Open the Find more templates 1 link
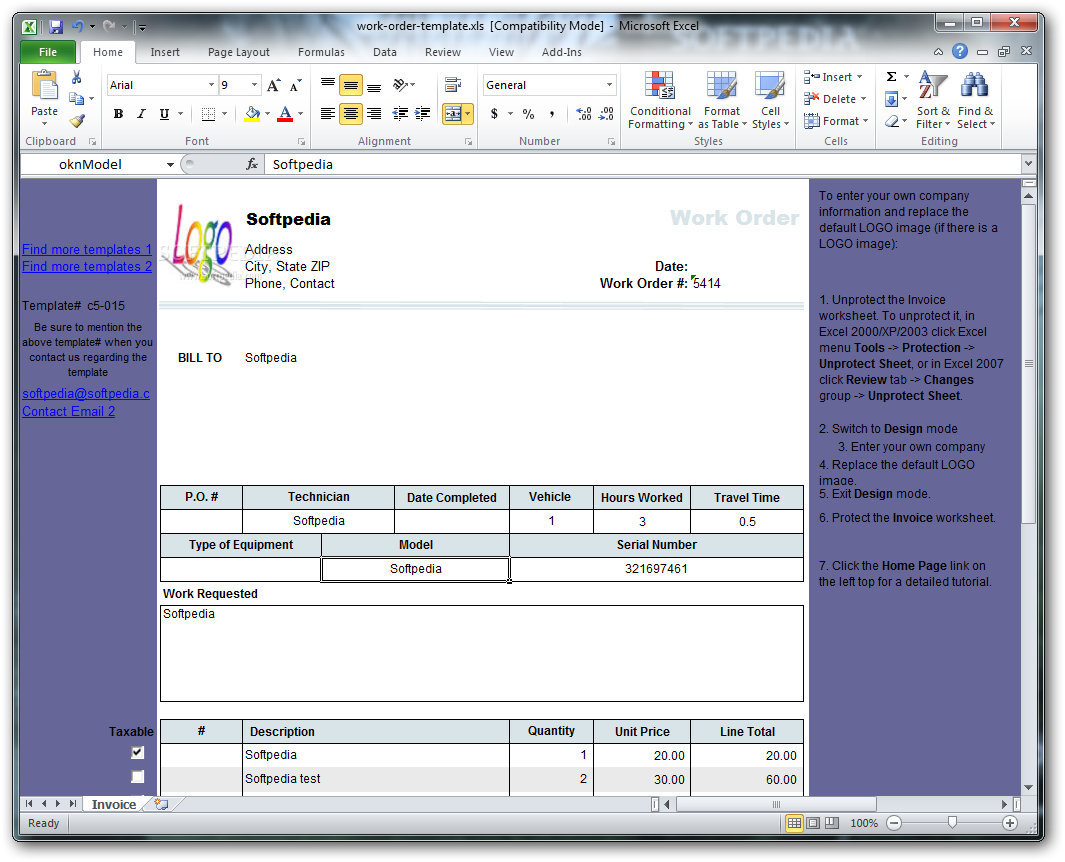This screenshot has height=862, width=1065. click(87, 249)
